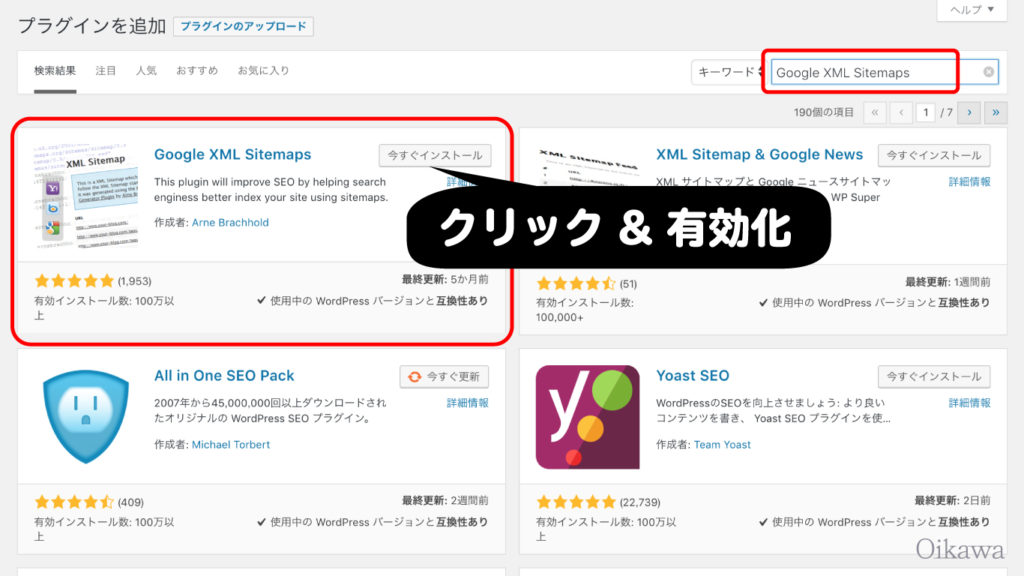Click 最終更新: 5か月前 text

click(x=445, y=280)
